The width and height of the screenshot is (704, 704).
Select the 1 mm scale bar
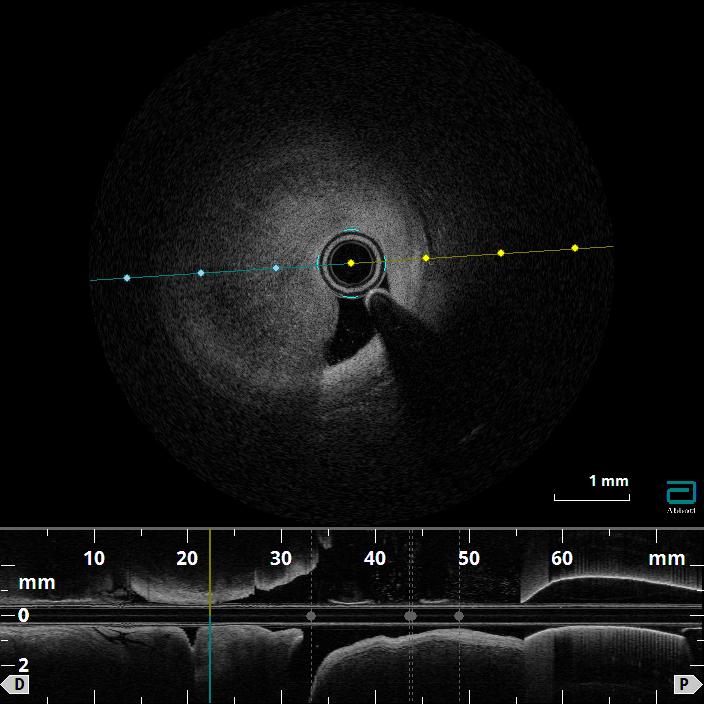pyautogui.click(x=592, y=495)
